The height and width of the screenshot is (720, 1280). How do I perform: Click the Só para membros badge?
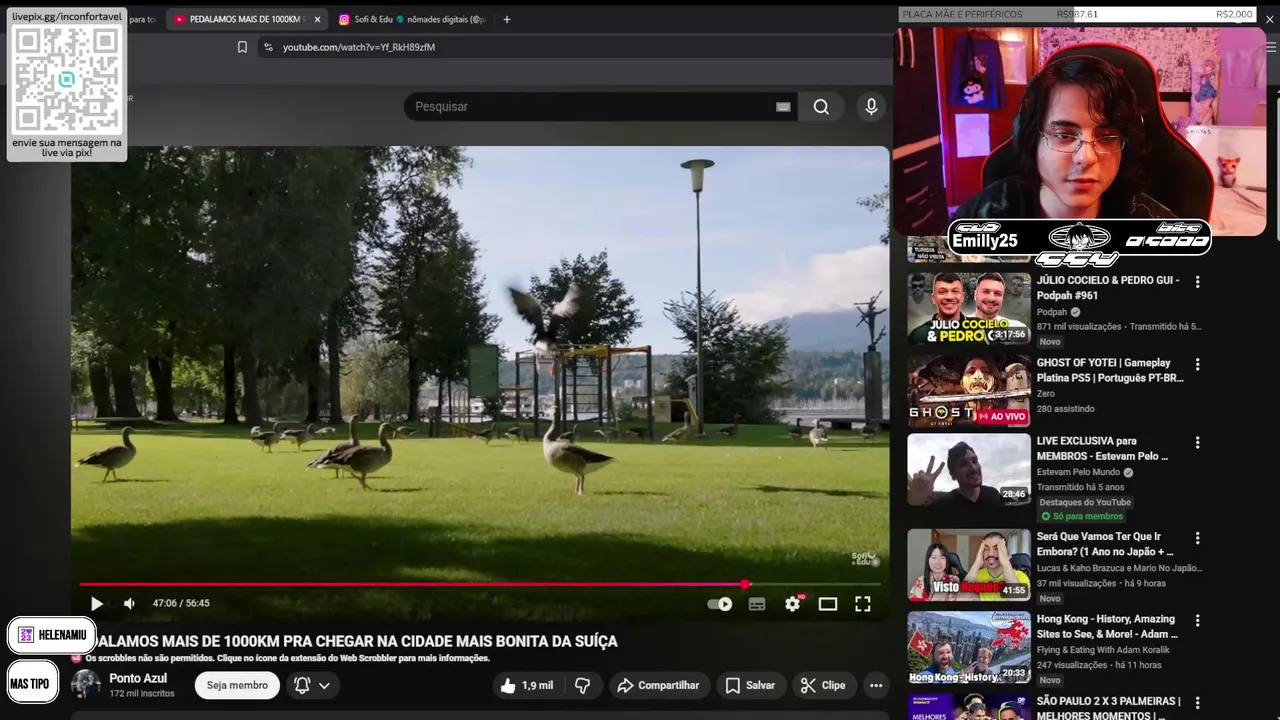(1081, 516)
